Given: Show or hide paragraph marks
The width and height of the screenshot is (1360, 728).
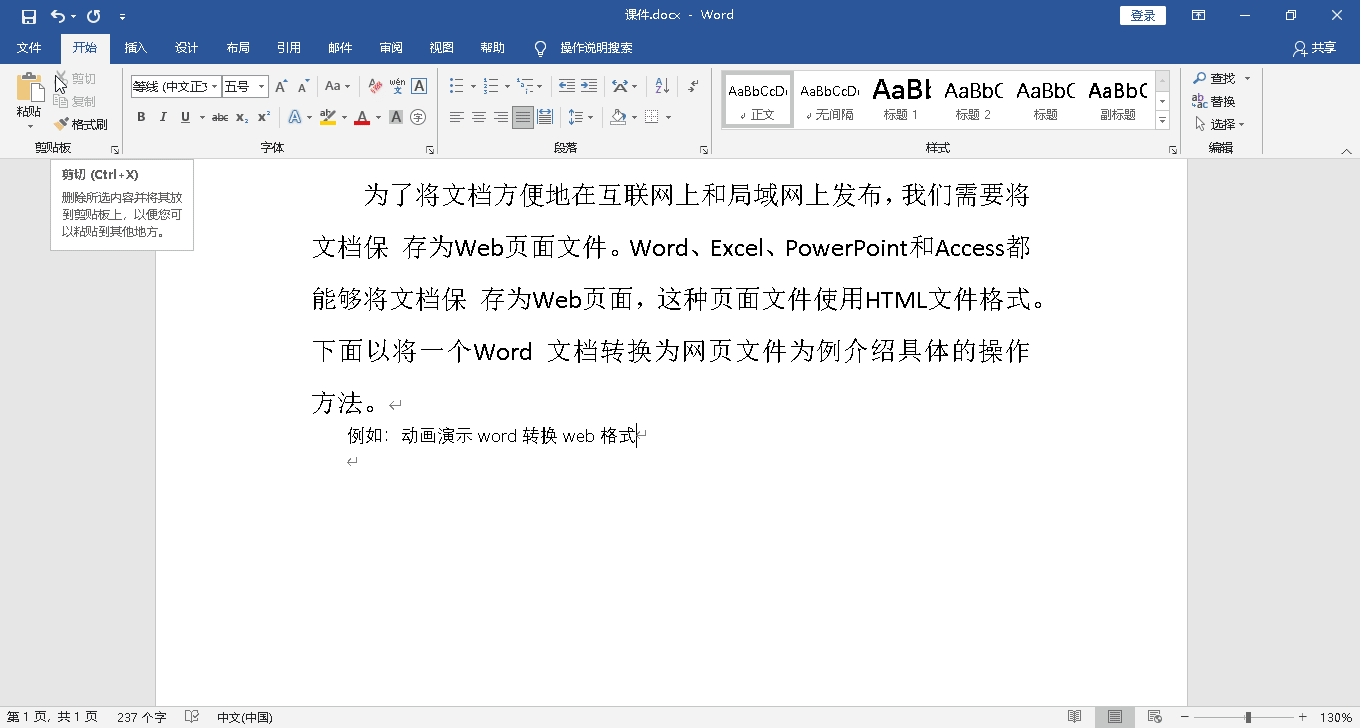Looking at the screenshot, I should [x=692, y=87].
